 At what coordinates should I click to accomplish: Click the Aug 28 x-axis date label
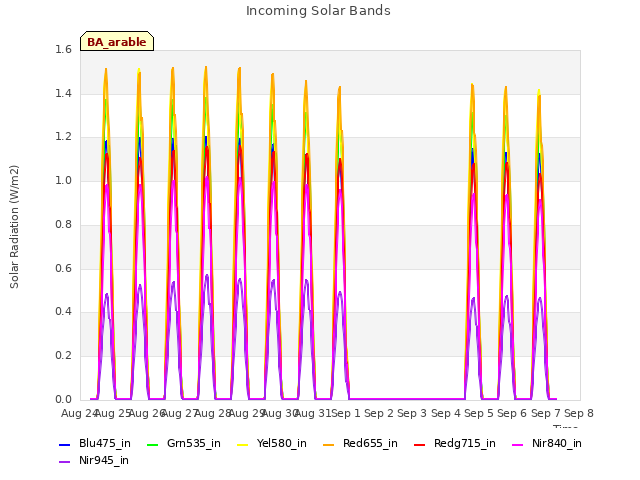[x=213, y=413]
